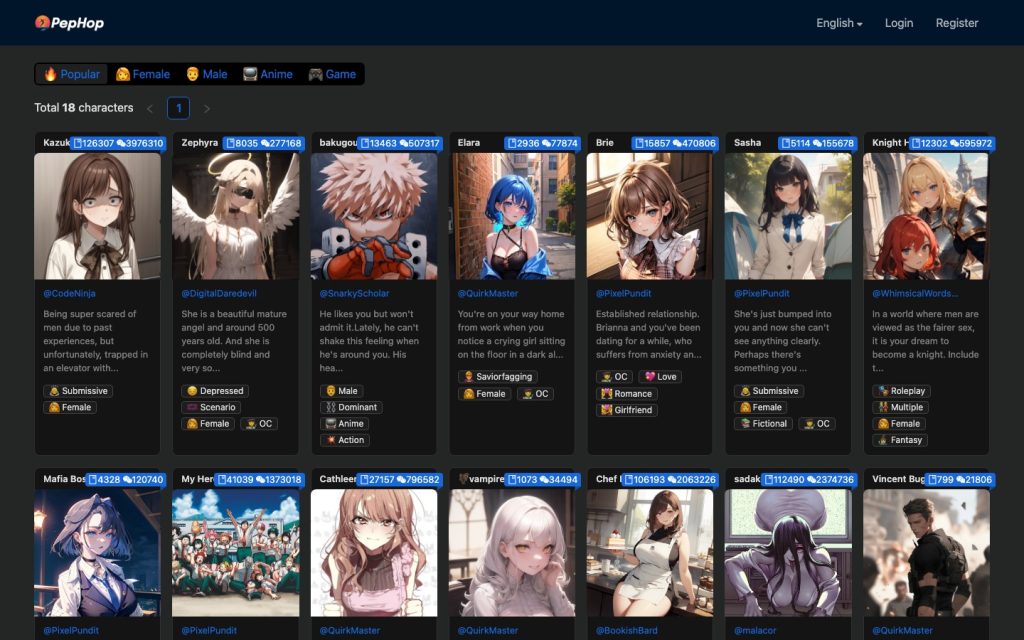Open the English language dropdown
This screenshot has height=640, width=1024.
pyautogui.click(x=839, y=23)
